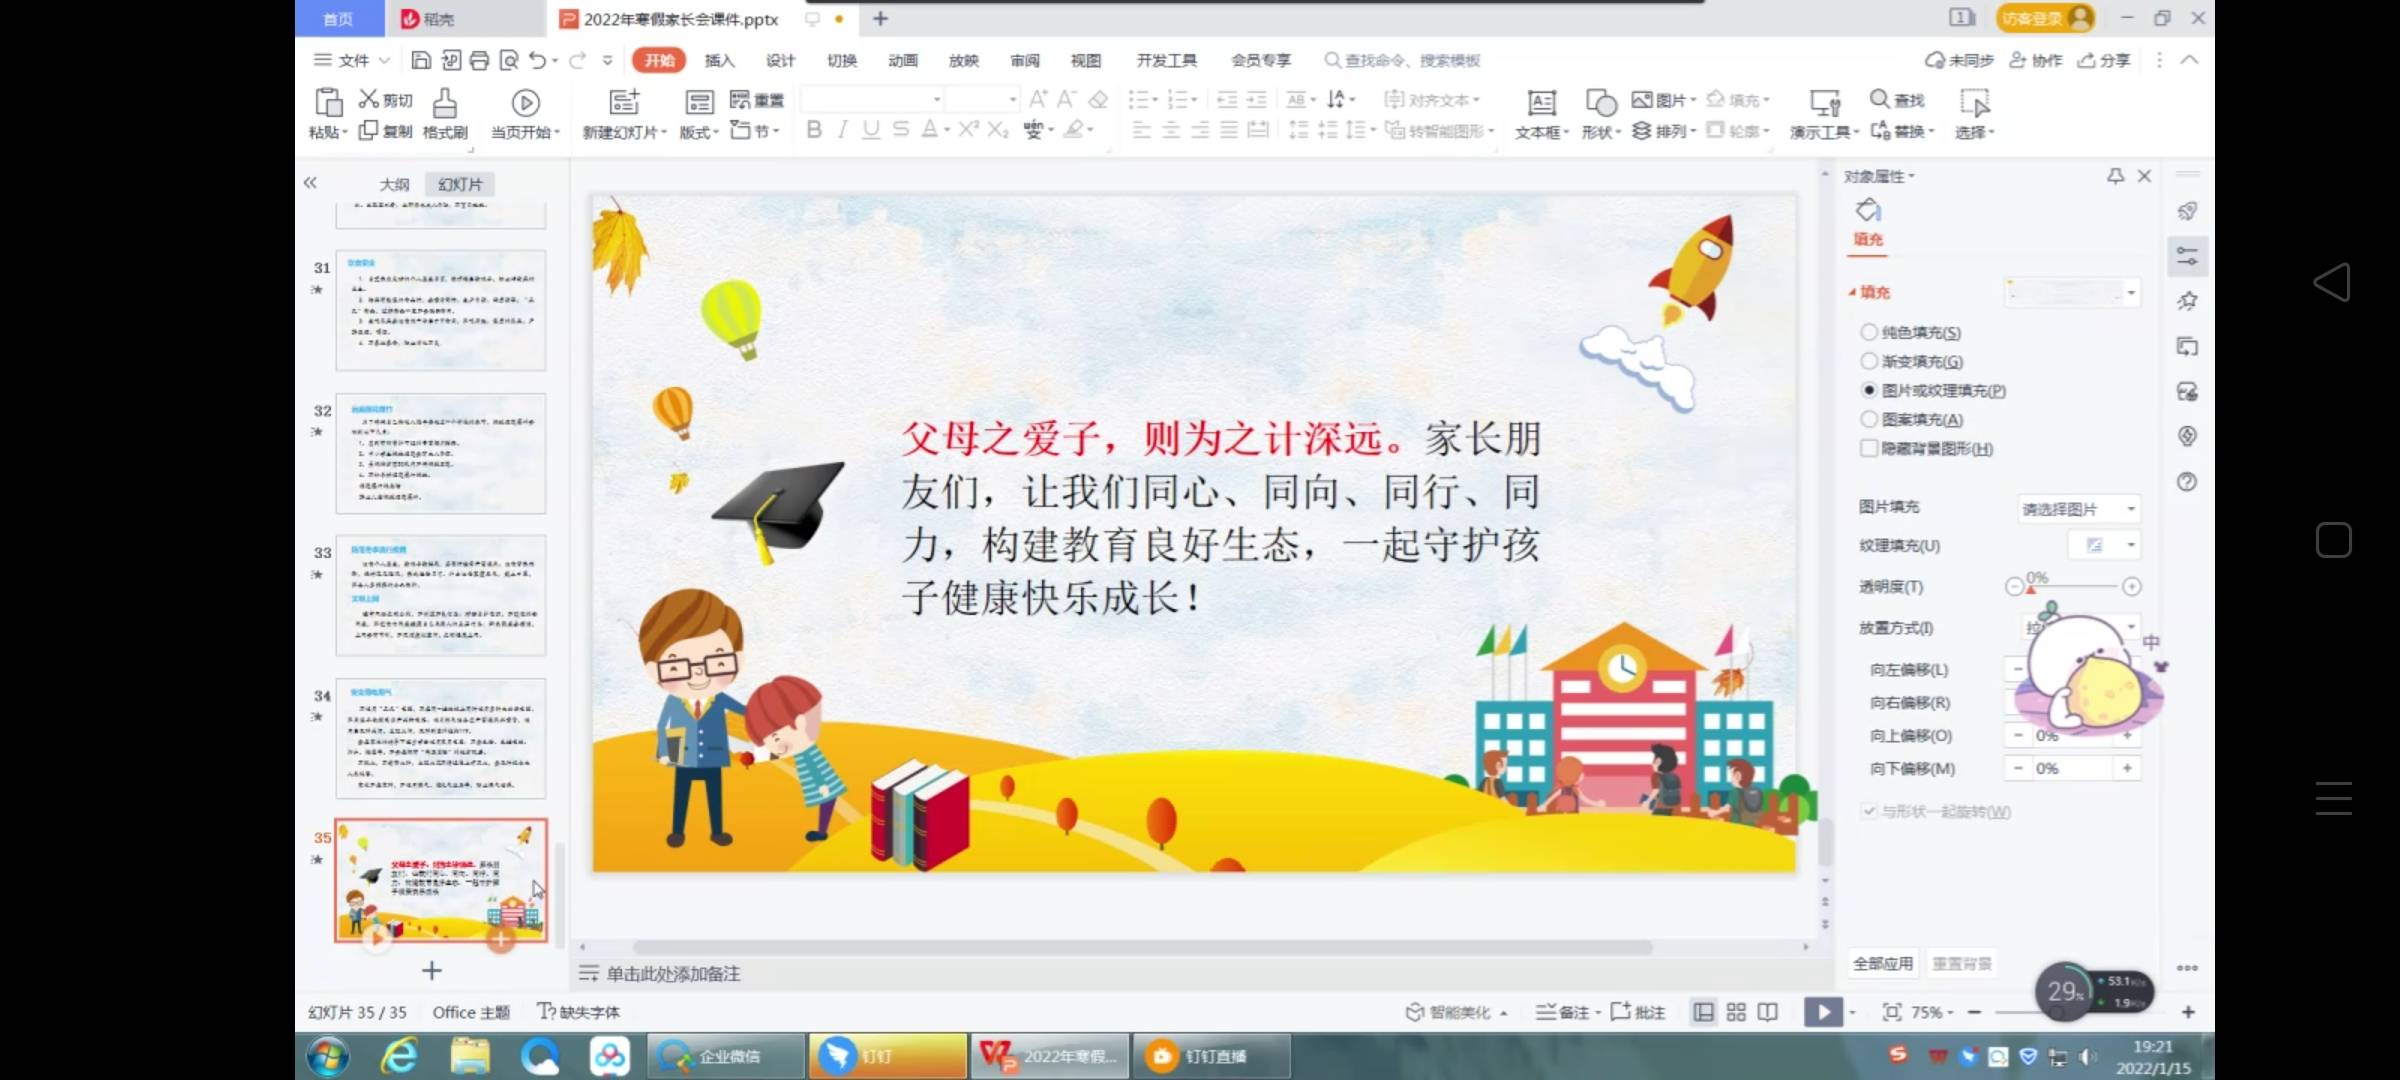Toggle Bold formatting icon

[814, 129]
